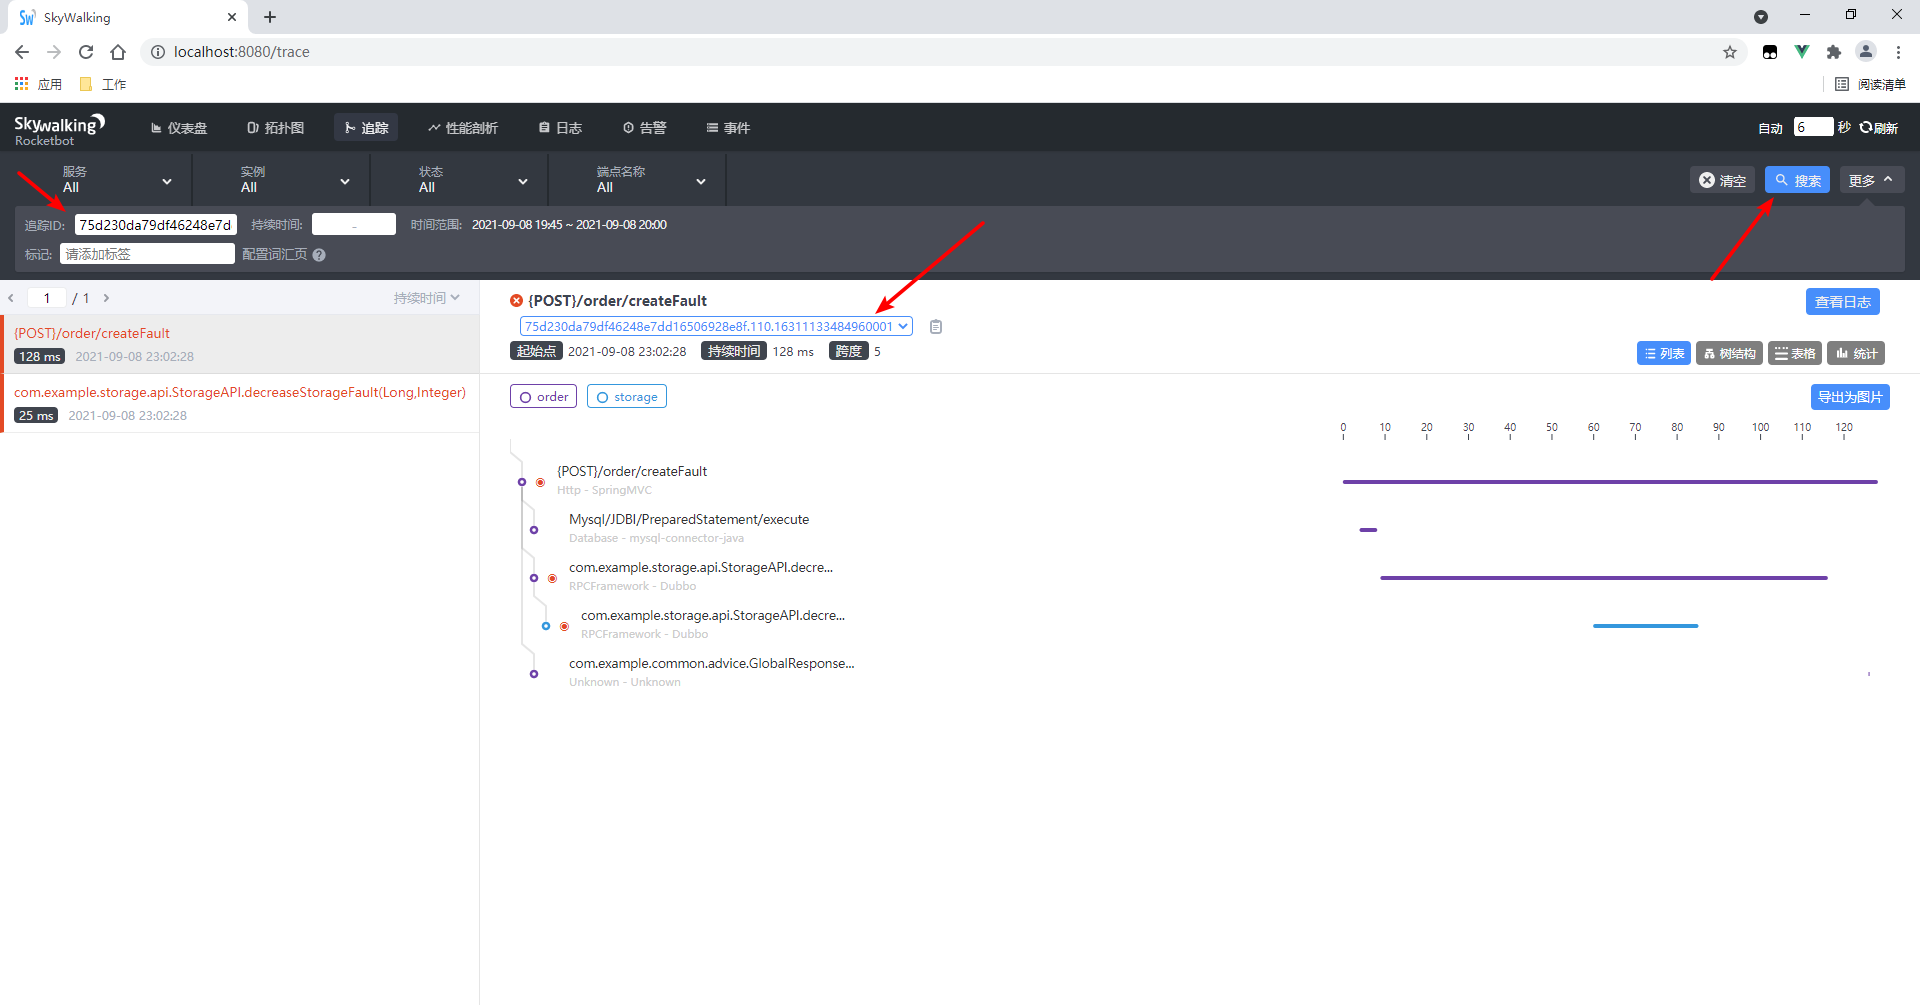Click the error icon beside createFault title
Screen dimensions: 1920x1005
[516, 300]
